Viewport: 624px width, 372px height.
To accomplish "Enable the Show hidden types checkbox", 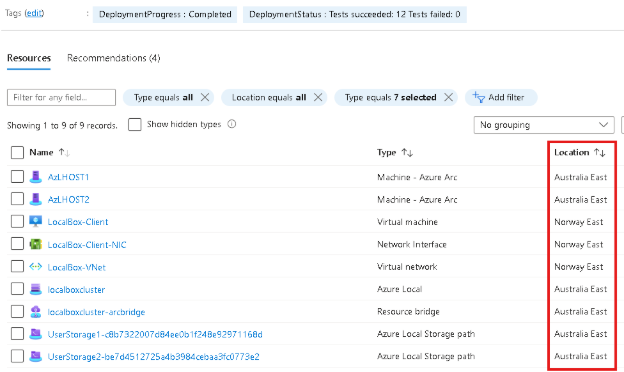I will coord(135,124).
